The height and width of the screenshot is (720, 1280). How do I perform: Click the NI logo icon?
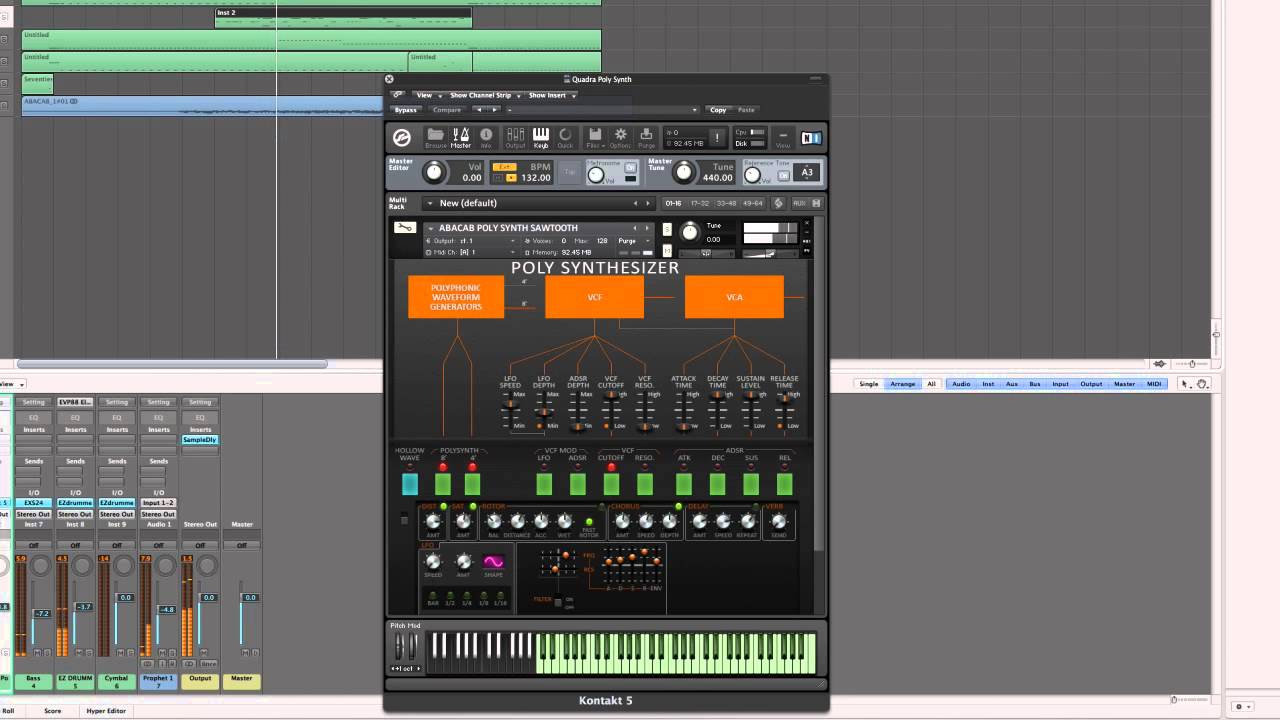click(811, 138)
